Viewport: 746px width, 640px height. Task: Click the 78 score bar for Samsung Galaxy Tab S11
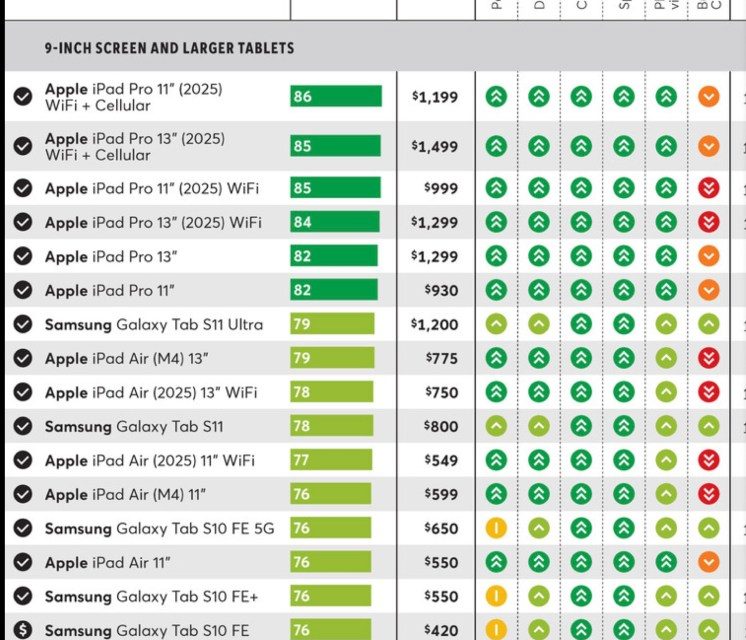click(332, 426)
